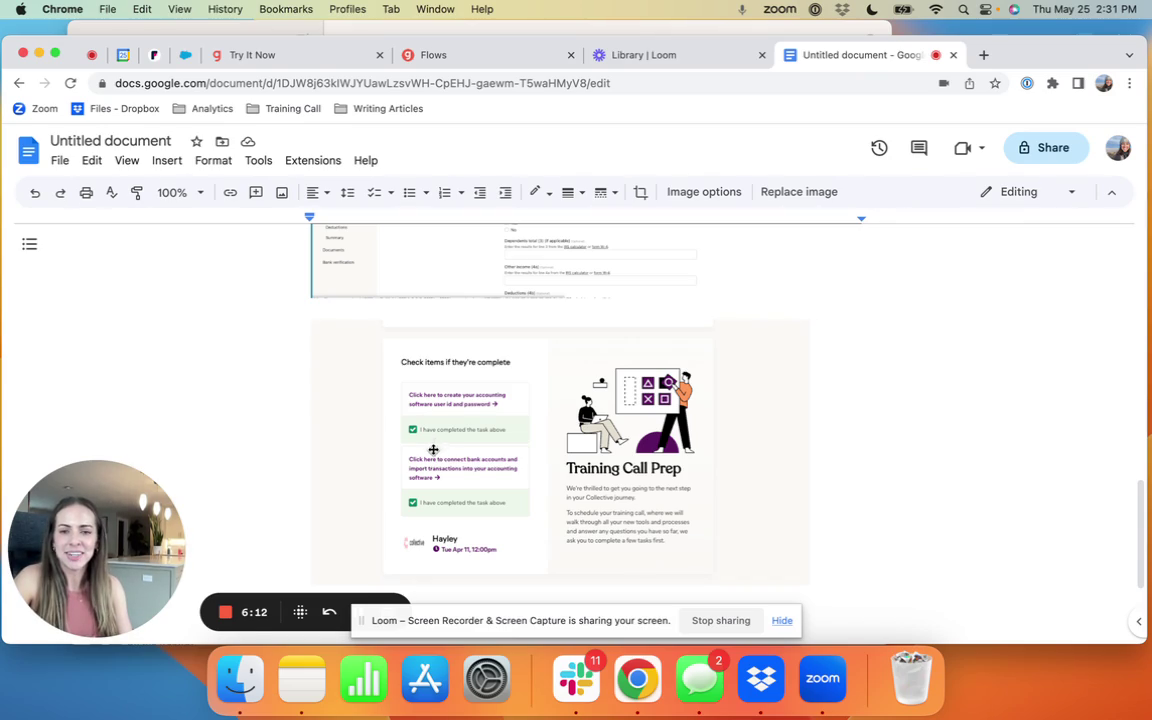Click the Print icon
1152x720 pixels.
coord(86,192)
